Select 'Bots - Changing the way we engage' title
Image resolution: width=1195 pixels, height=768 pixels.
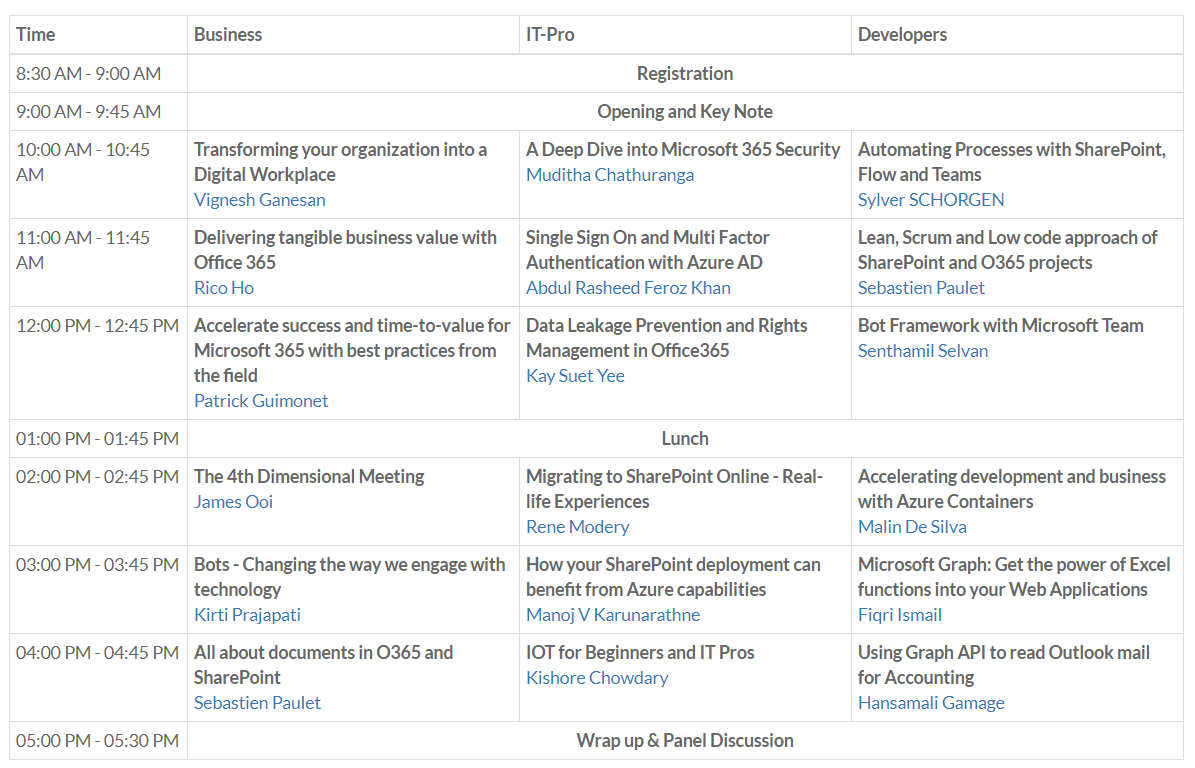click(x=349, y=577)
